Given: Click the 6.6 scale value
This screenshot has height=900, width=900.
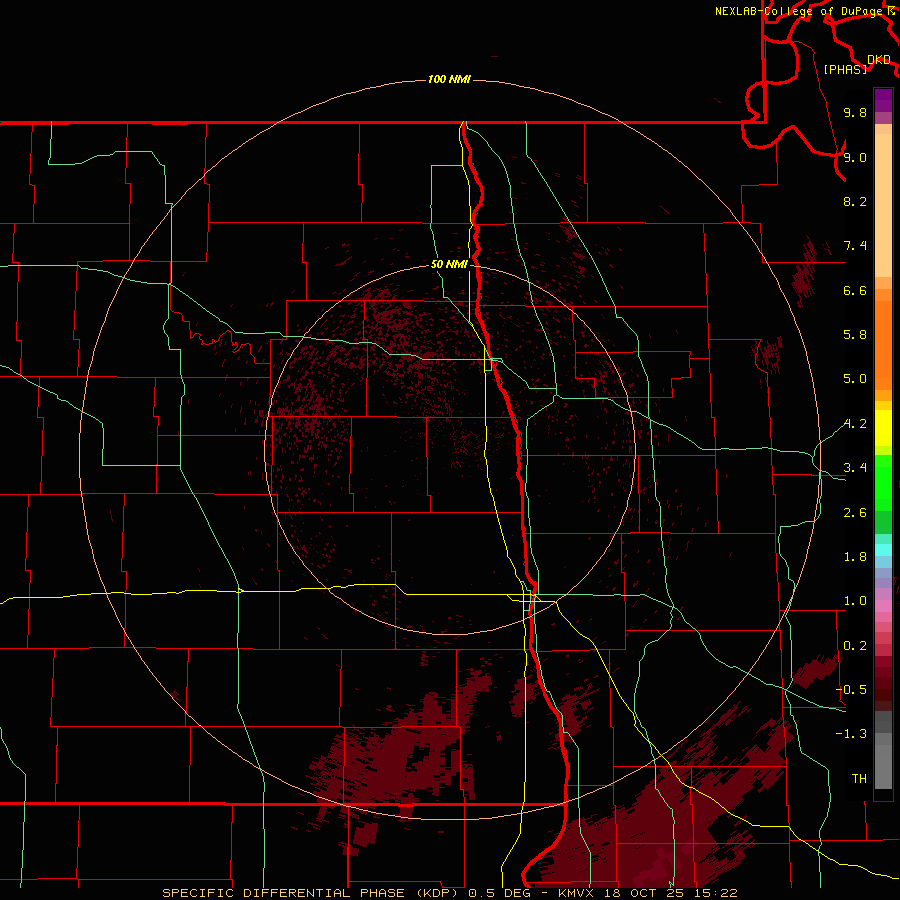Looking at the screenshot, I should [x=855, y=290].
